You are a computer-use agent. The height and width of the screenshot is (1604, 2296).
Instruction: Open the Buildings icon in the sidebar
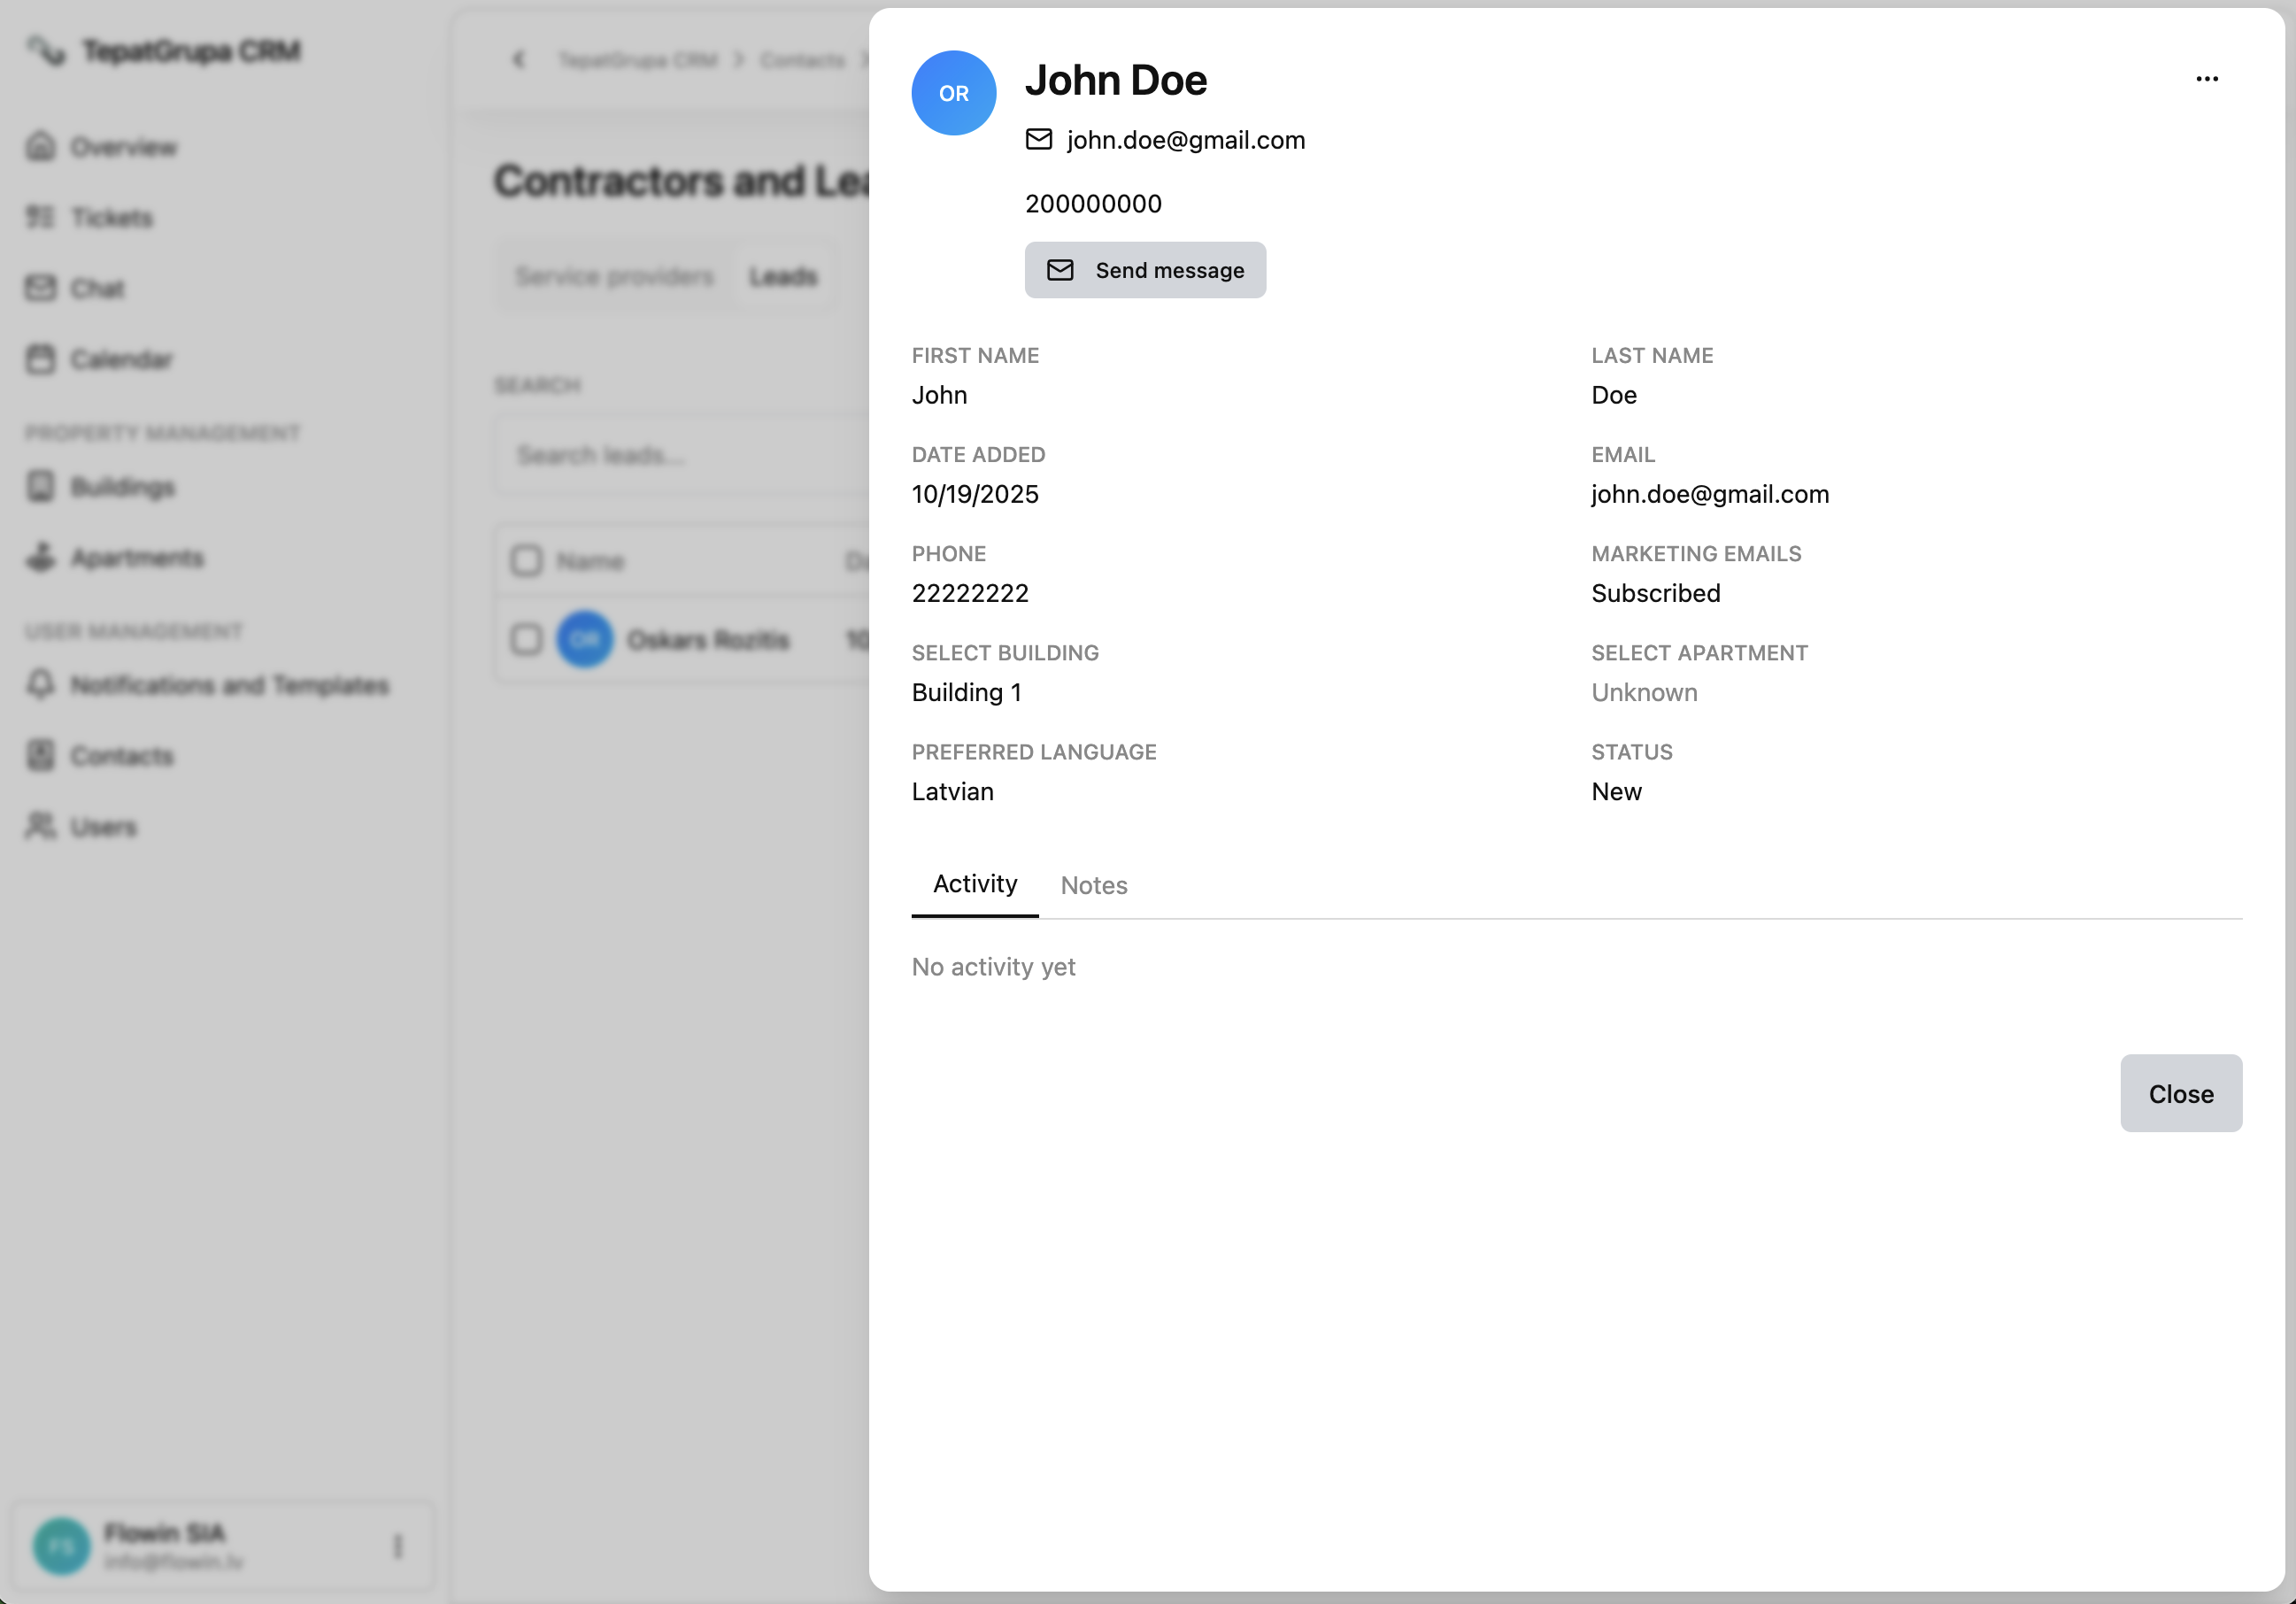41,487
